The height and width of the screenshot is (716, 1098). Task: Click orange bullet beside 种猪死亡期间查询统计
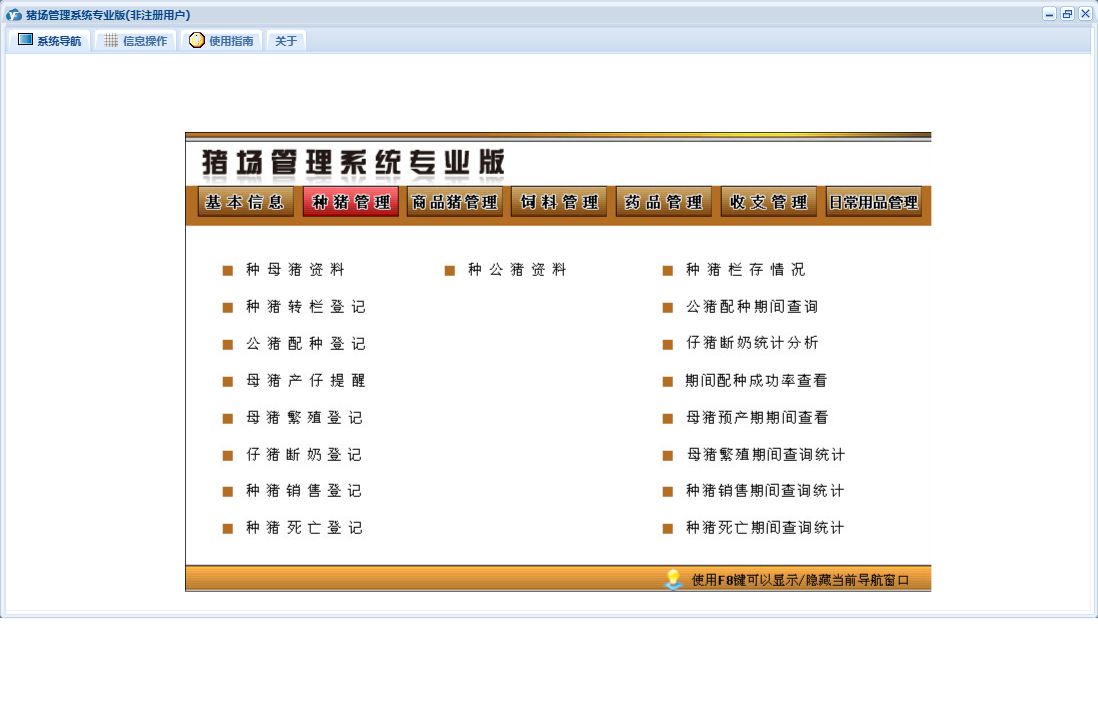(x=667, y=529)
